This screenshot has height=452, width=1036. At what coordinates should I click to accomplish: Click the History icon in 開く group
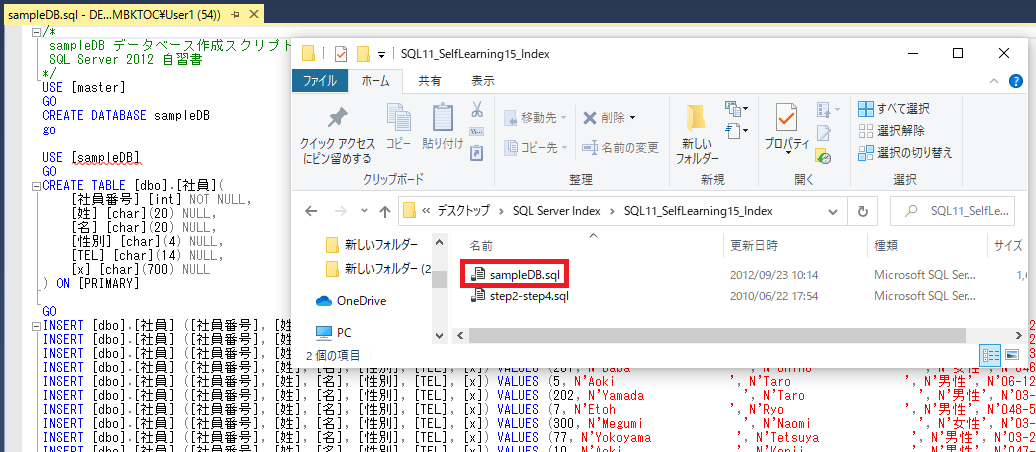point(823,156)
